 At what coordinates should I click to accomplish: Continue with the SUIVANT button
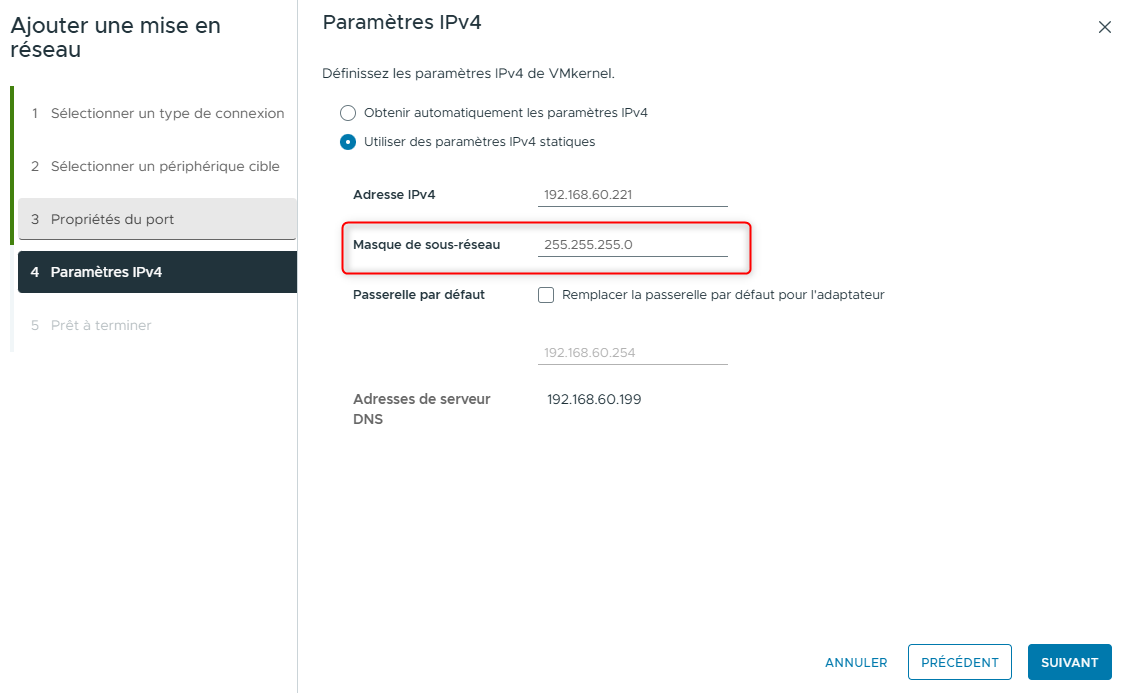tap(1069, 662)
